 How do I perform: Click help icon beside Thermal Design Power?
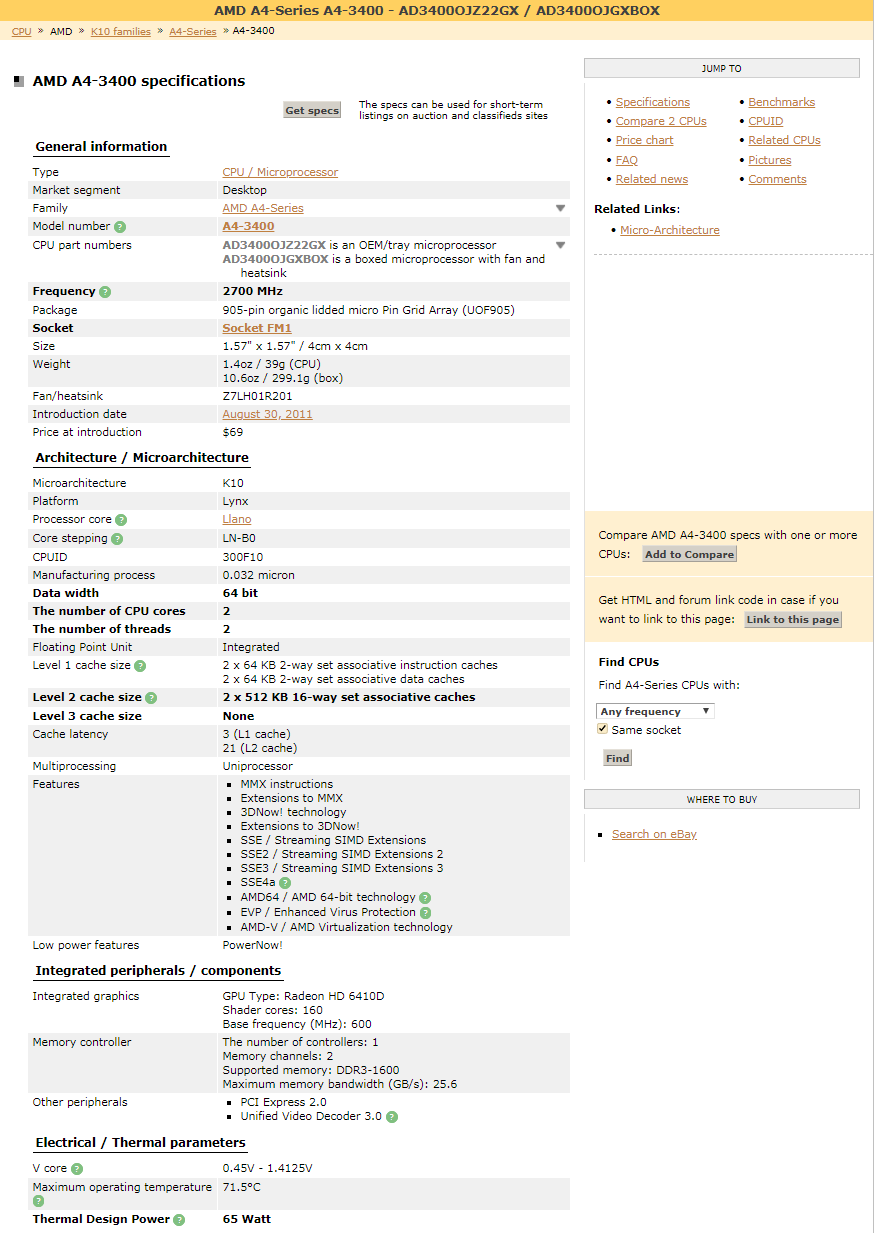click(x=179, y=1220)
